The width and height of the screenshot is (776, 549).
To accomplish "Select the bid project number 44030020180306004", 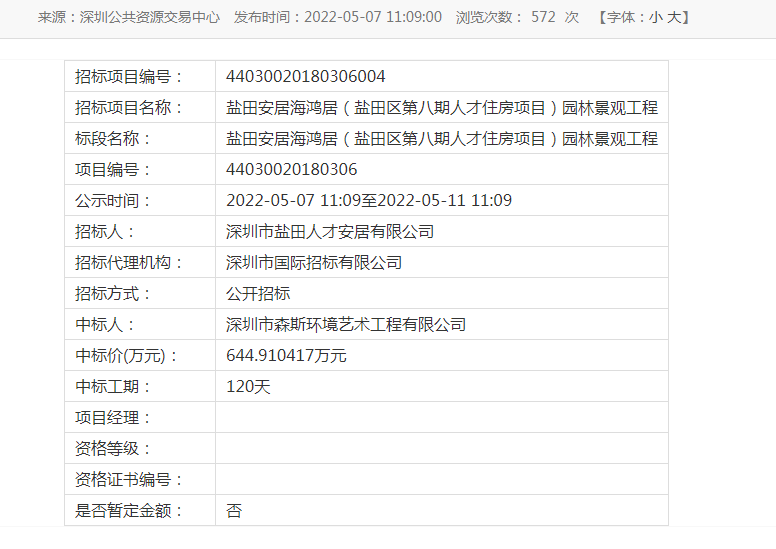I will tap(306, 77).
